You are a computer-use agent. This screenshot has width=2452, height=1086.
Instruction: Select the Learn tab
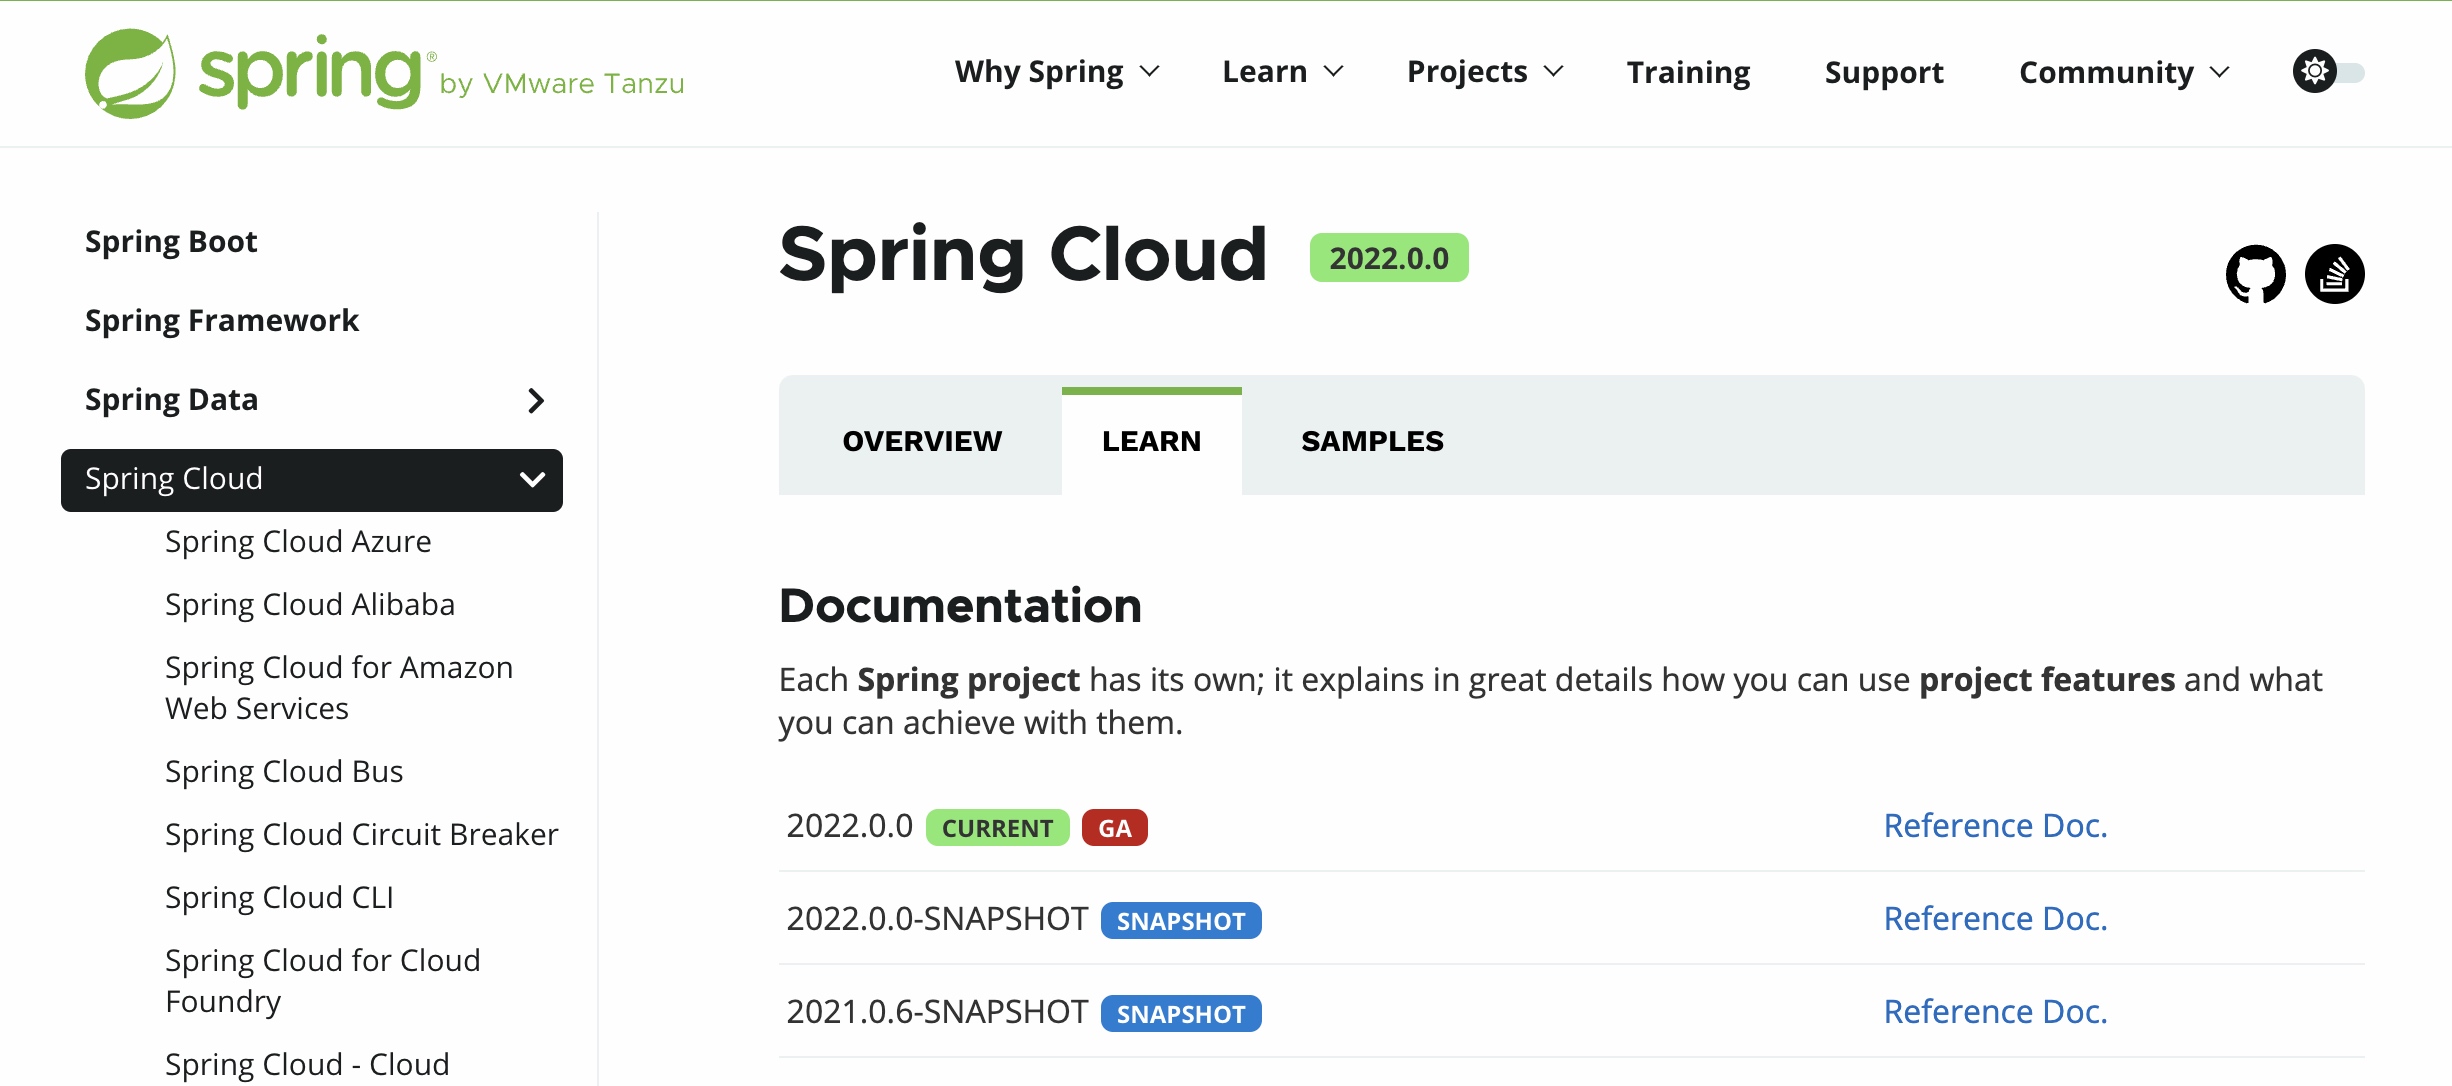click(1151, 441)
